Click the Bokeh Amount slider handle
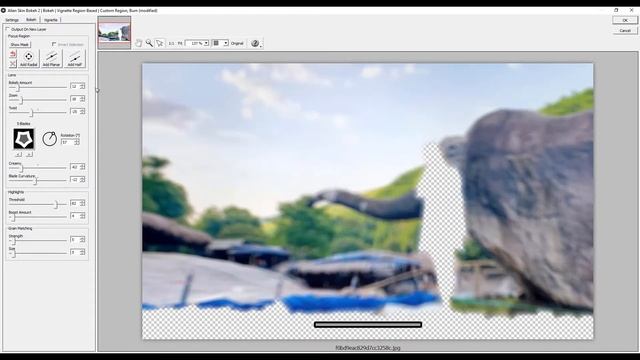Image resolution: width=640 pixels, height=360 pixels. click(x=17, y=87)
